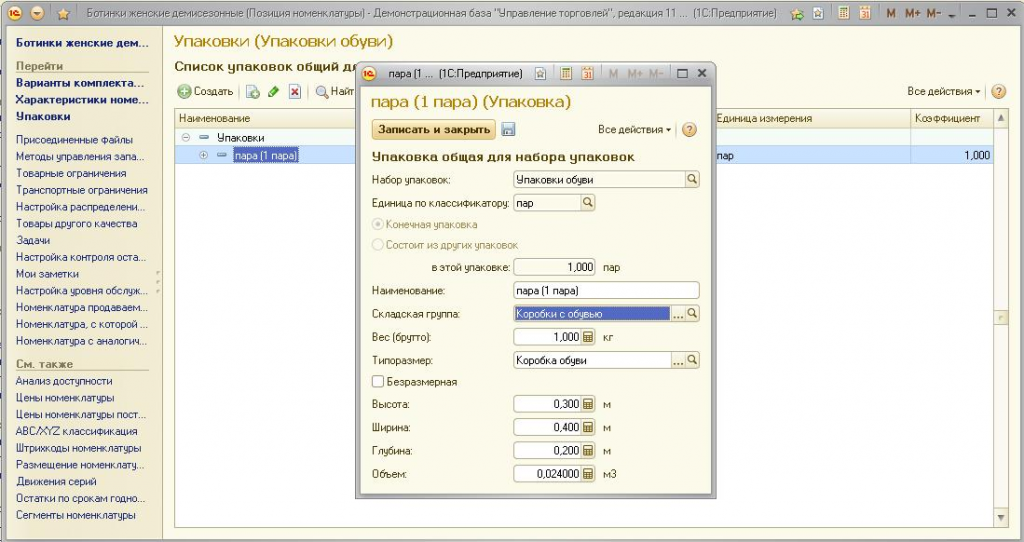The image size is (1024, 542).
Task: Click the red X delete icon in toolbar
Action: click(x=295, y=92)
